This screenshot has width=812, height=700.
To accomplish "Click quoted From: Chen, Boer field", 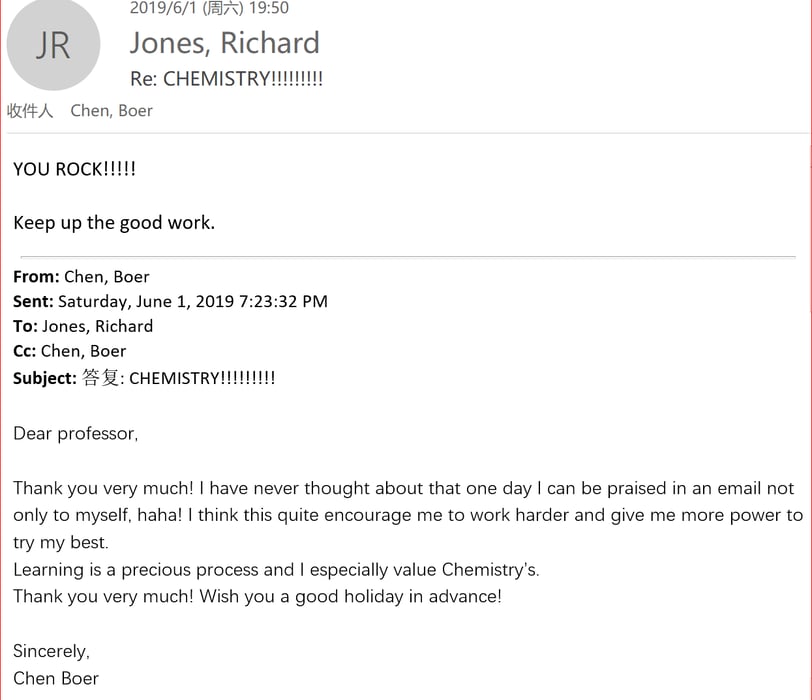I will pos(81,277).
